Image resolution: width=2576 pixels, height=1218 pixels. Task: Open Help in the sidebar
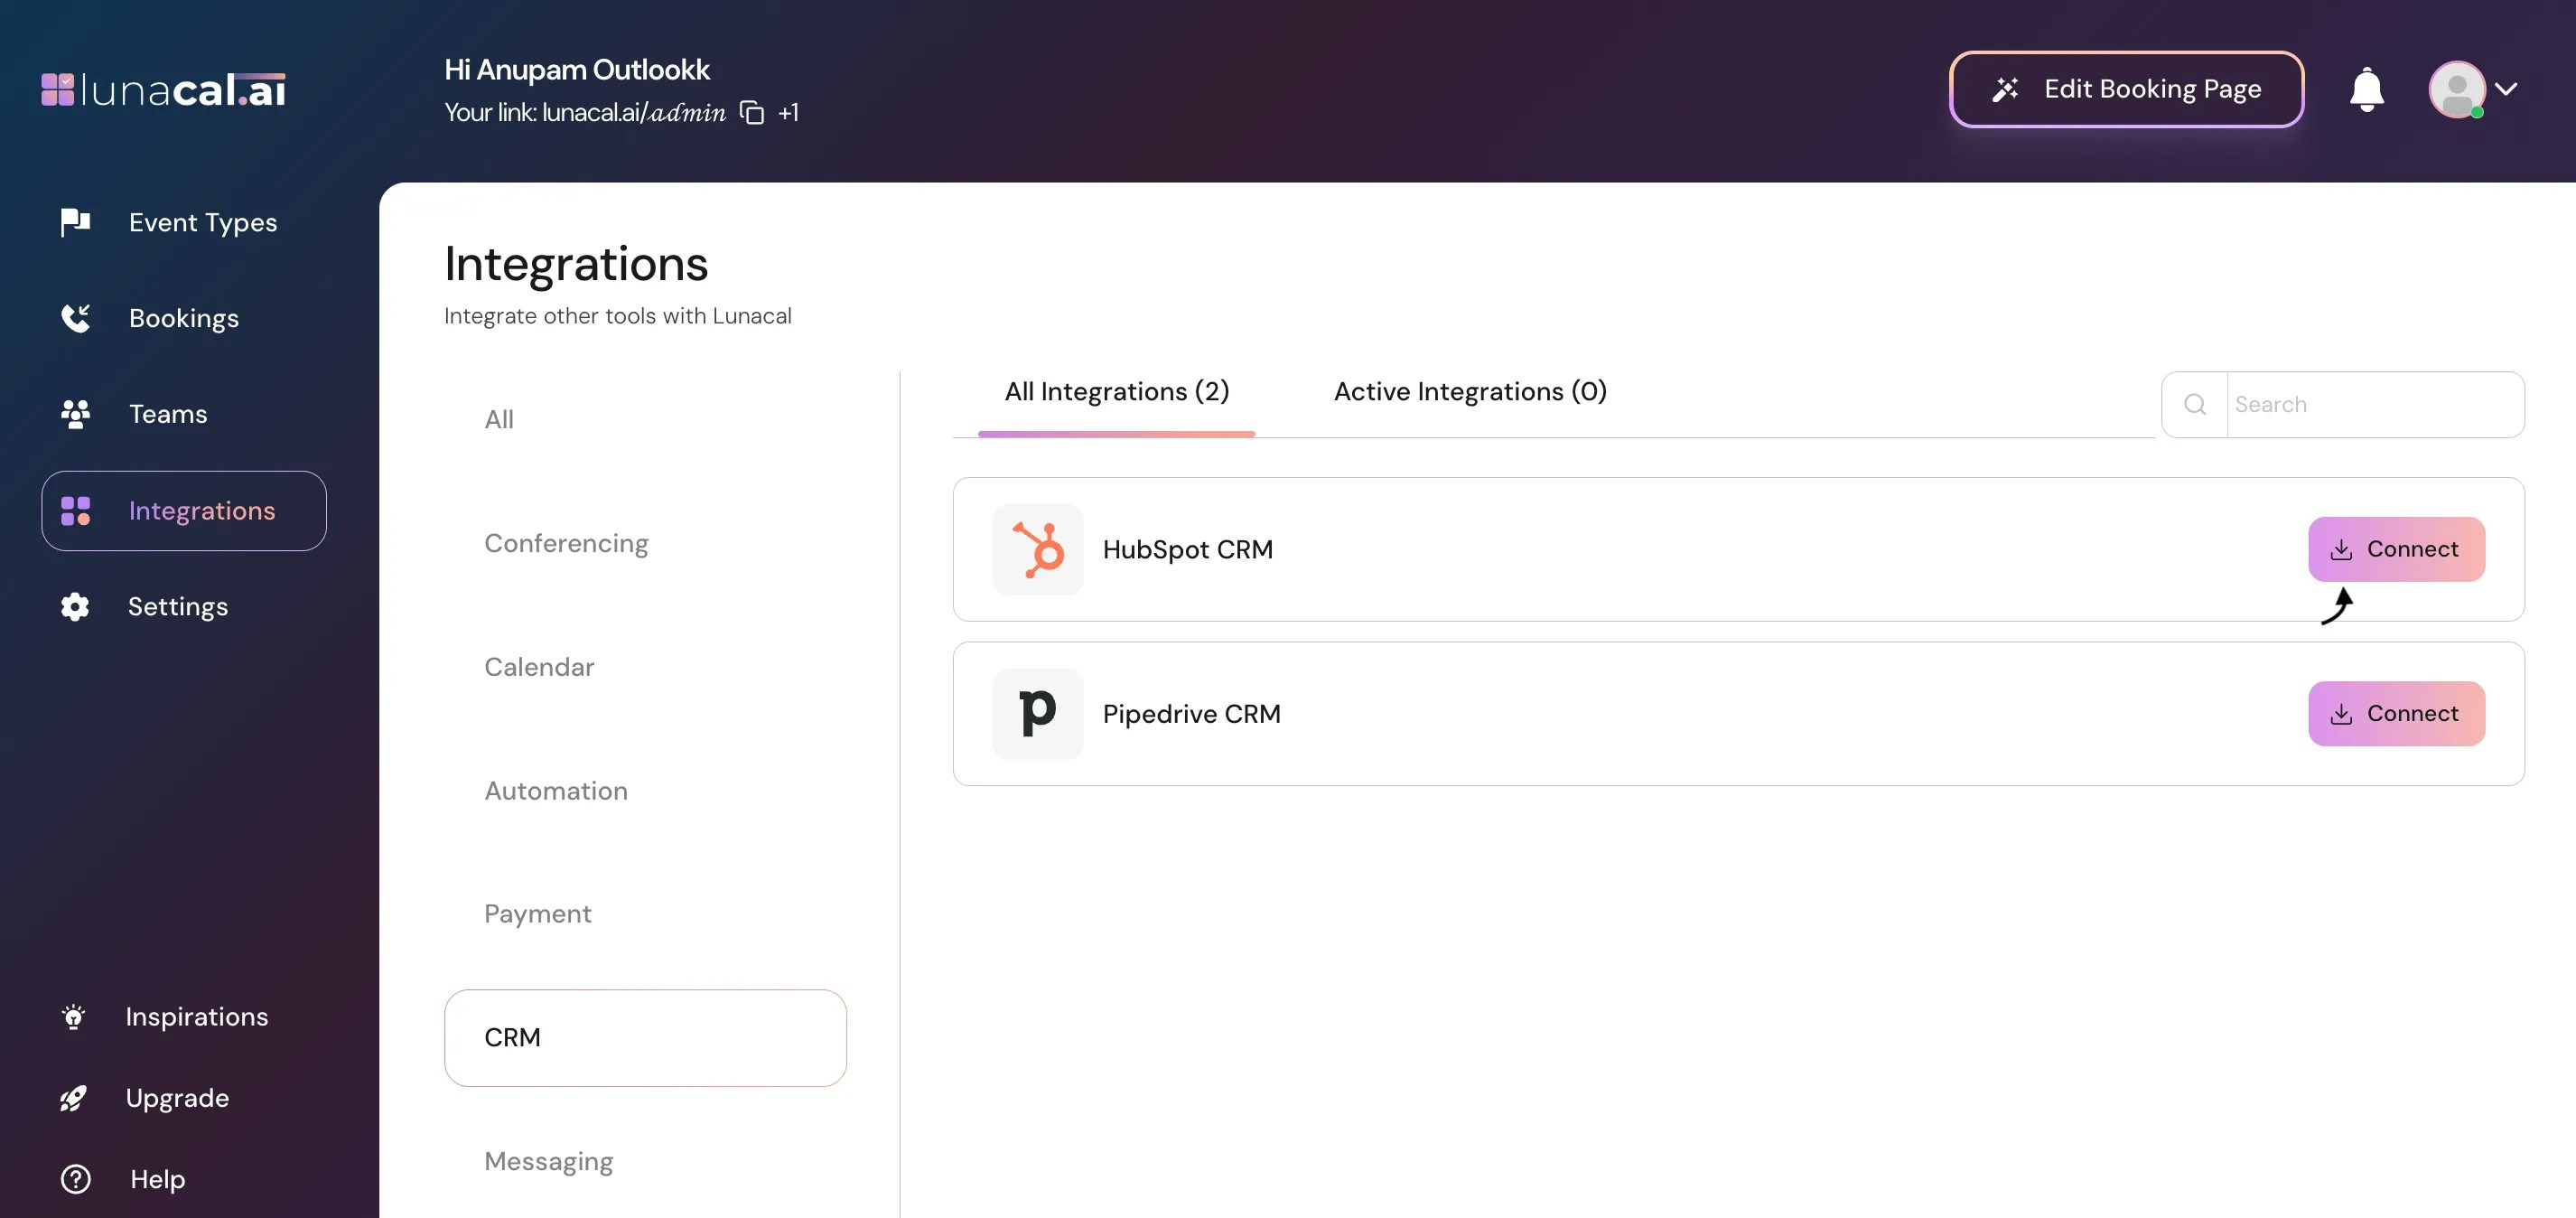coord(157,1179)
